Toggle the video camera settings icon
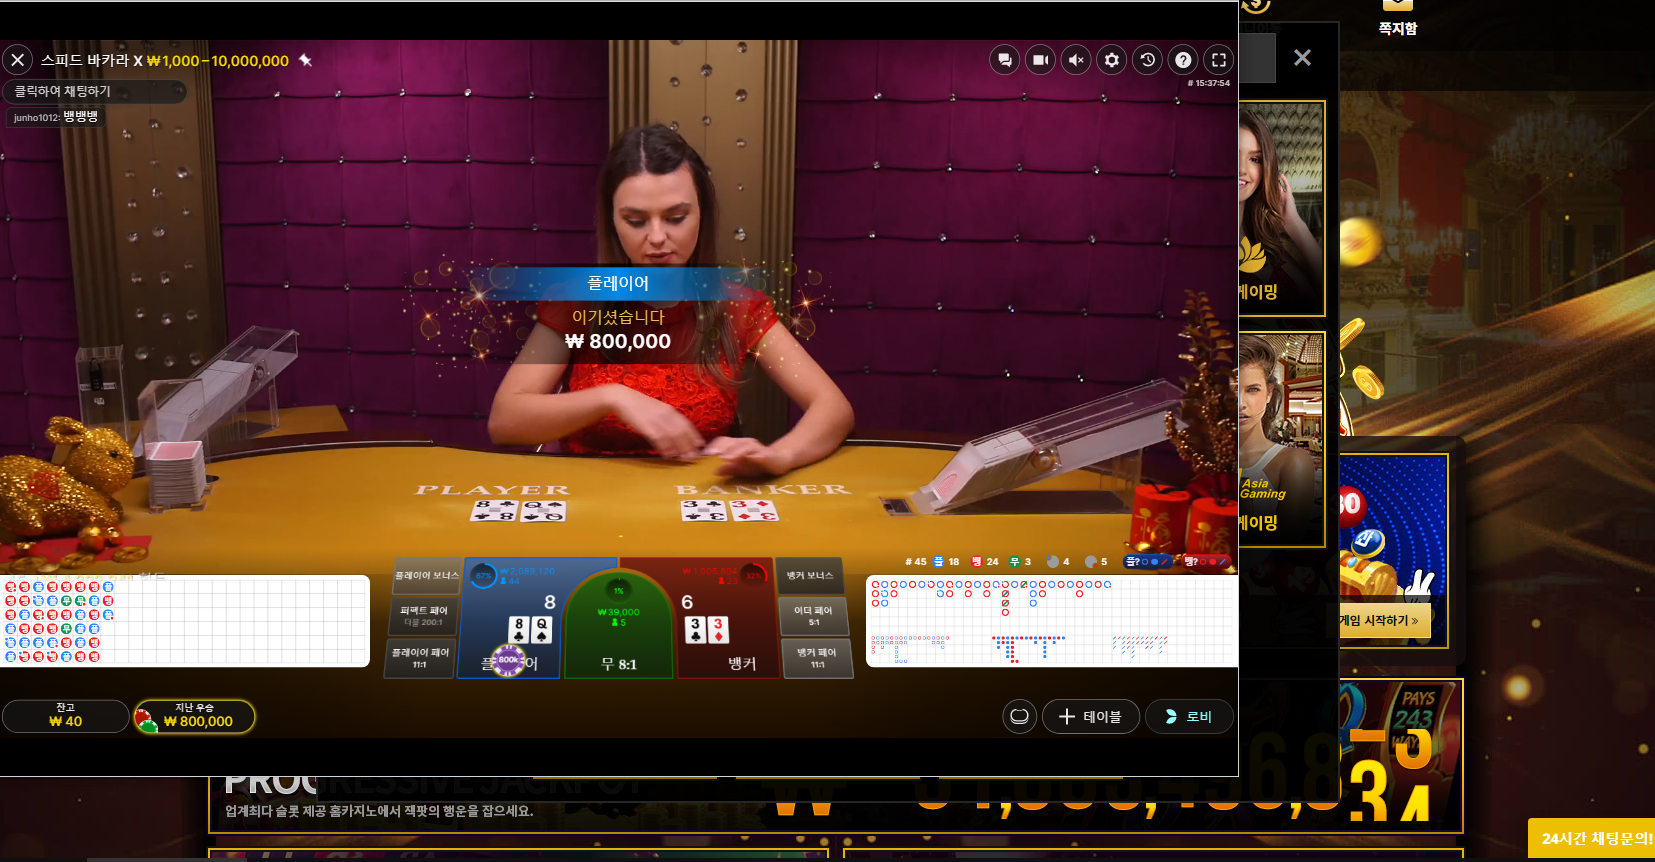 click(1040, 60)
